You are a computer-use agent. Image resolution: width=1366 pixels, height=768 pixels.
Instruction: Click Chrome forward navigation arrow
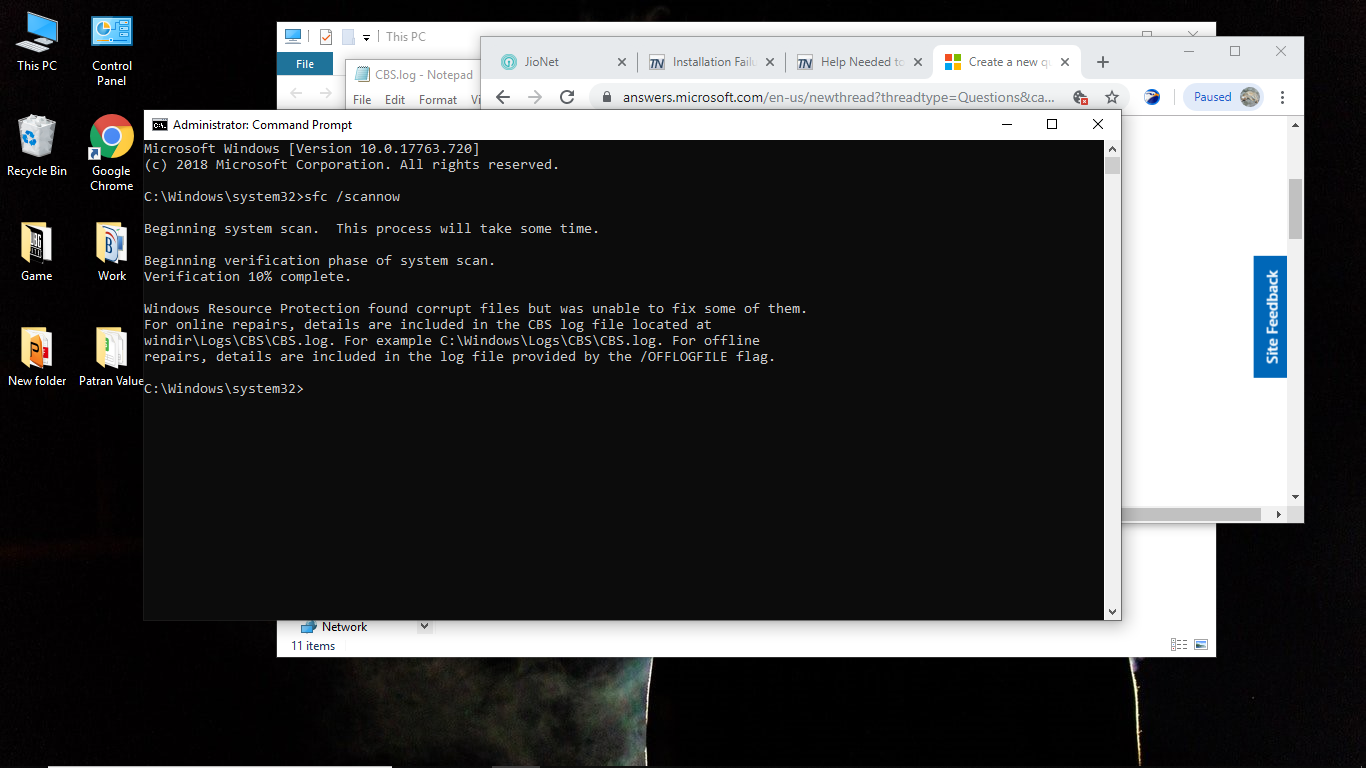(x=535, y=97)
